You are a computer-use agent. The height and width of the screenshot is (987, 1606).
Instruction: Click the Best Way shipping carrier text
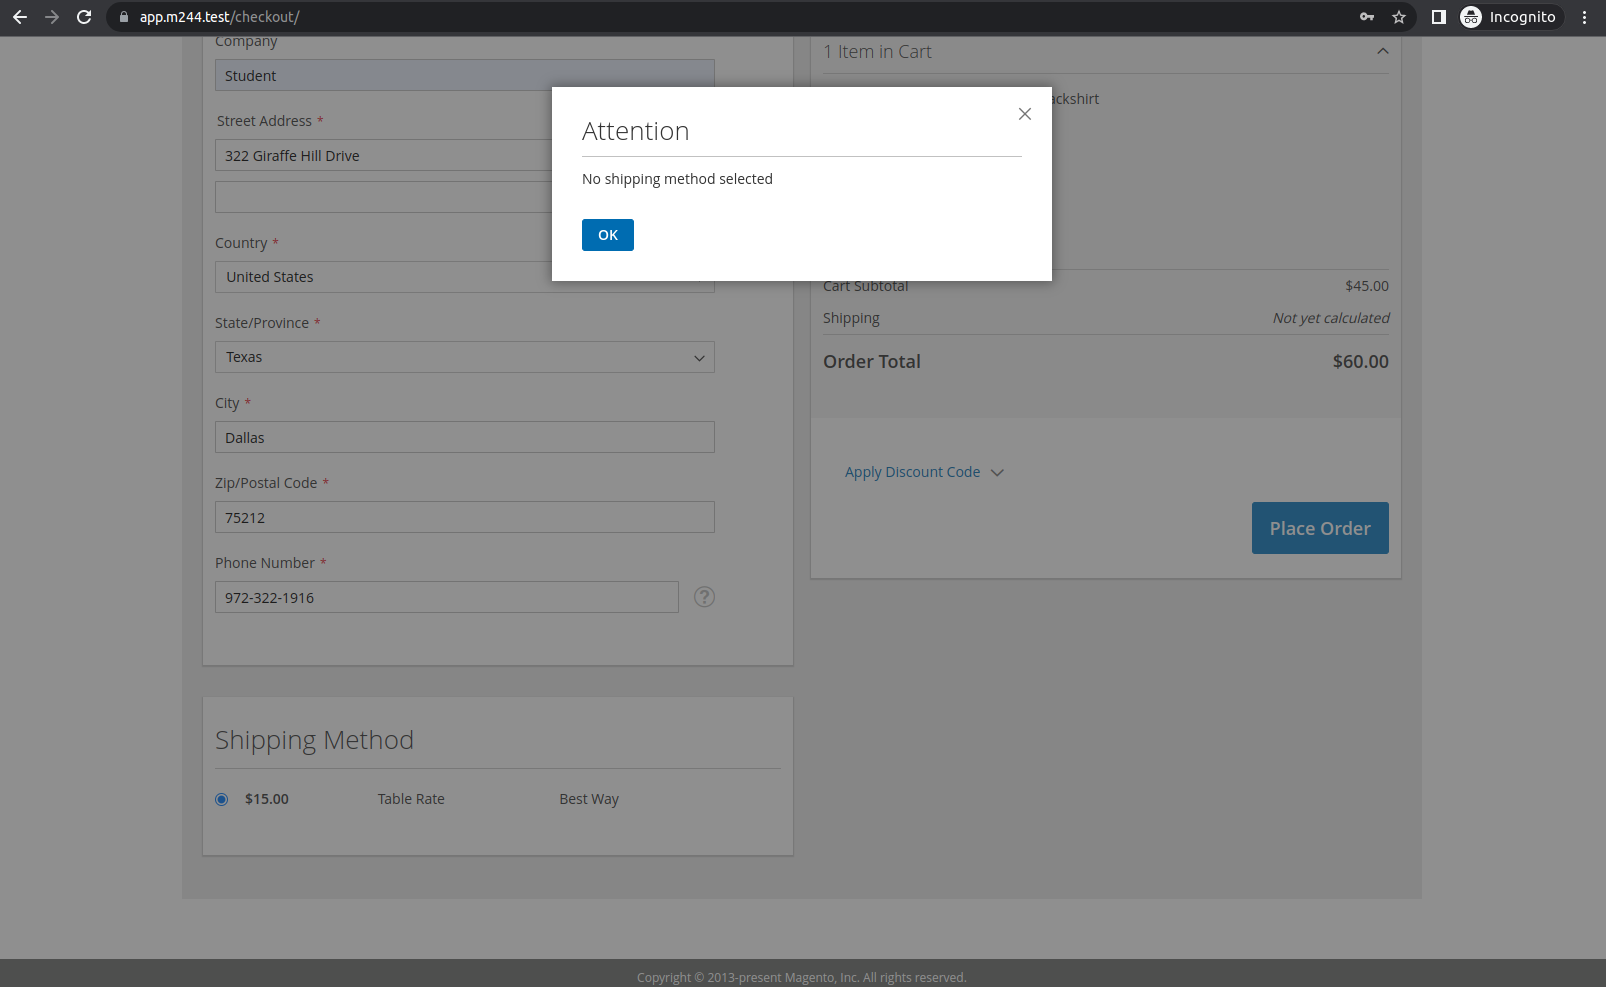pos(589,799)
